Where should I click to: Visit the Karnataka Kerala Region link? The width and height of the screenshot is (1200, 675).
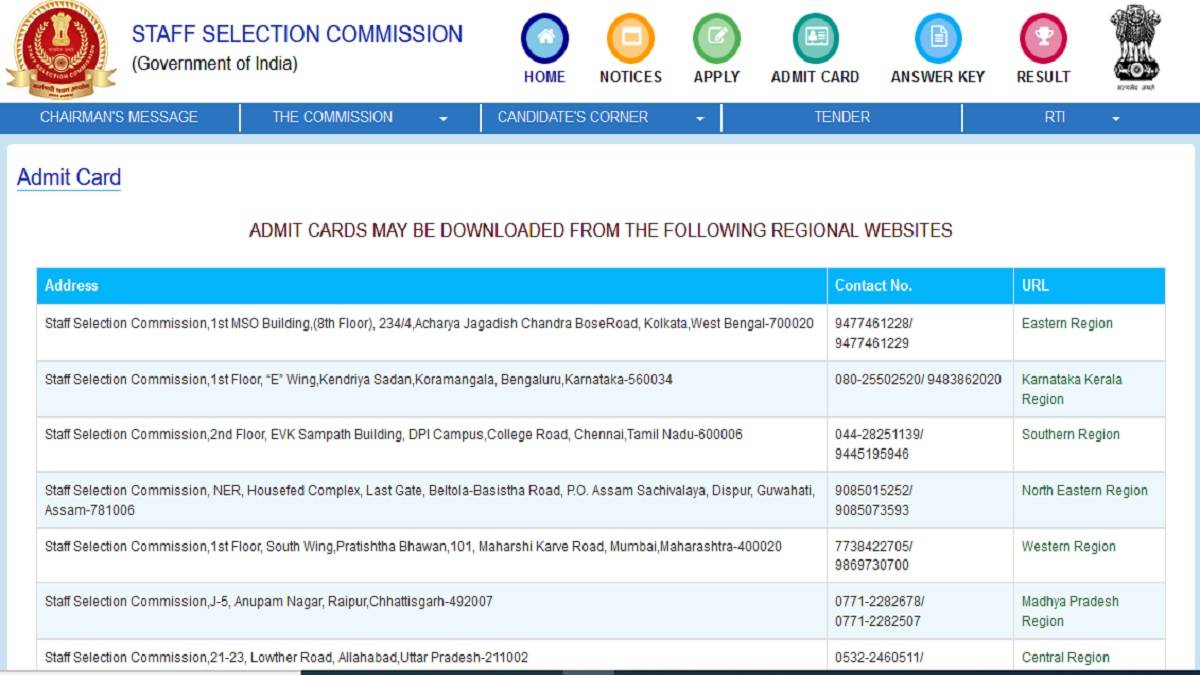coord(1070,389)
